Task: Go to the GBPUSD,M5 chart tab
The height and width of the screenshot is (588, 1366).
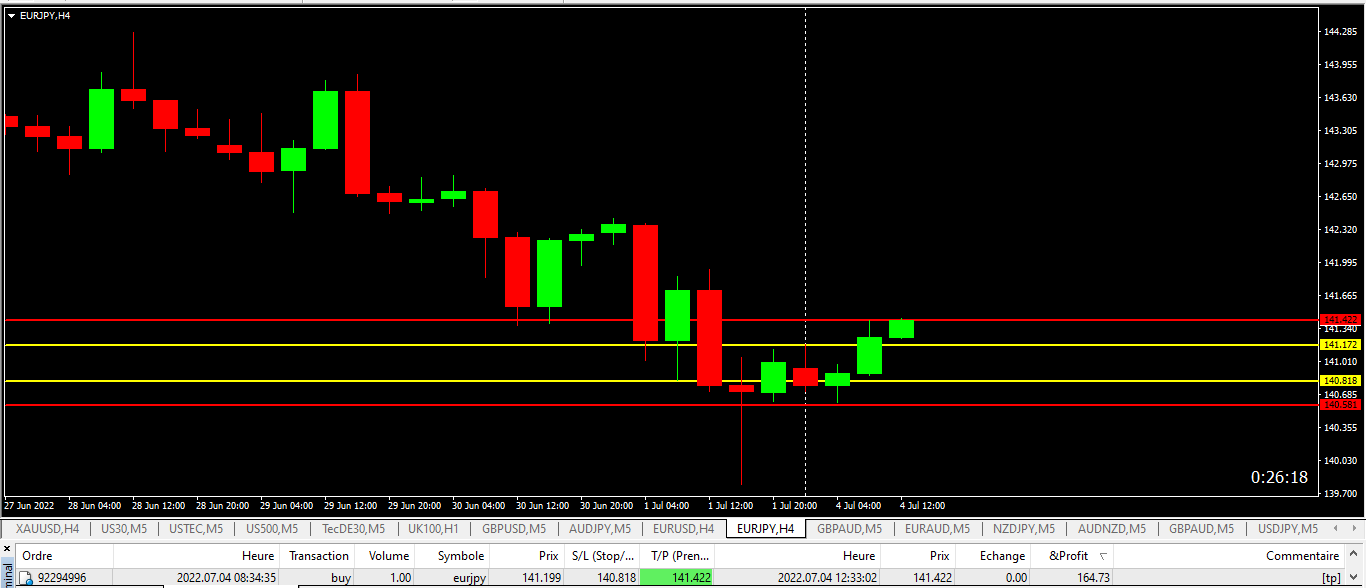Action: click(514, 528)
